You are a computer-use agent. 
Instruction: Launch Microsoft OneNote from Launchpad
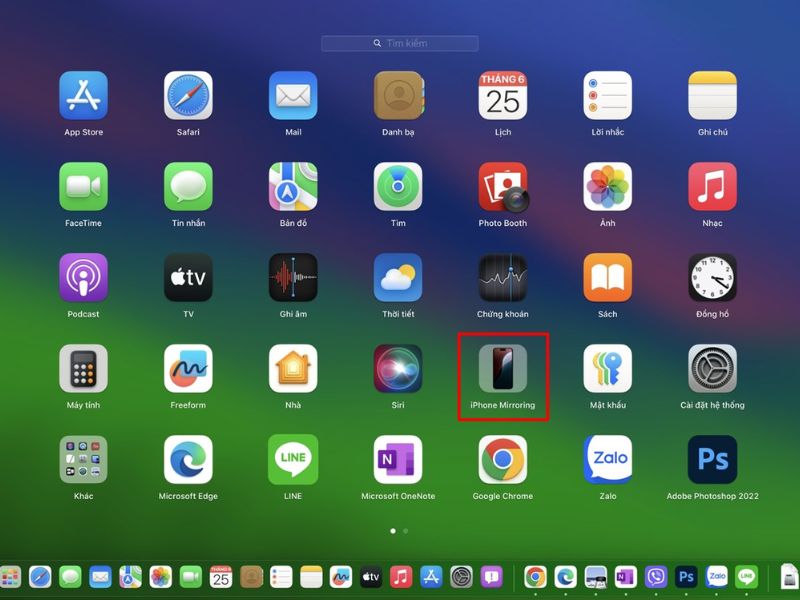point(398,459)
